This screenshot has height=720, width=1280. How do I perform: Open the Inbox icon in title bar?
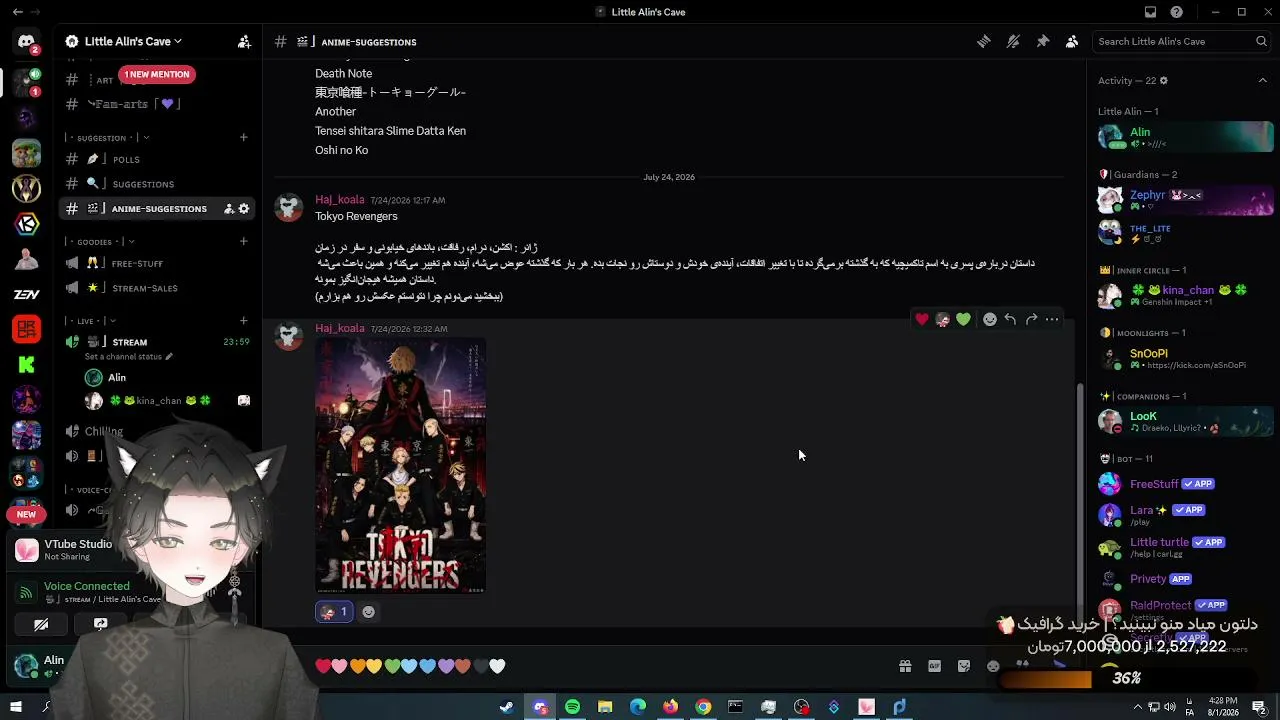click(x=1150, y=12)
